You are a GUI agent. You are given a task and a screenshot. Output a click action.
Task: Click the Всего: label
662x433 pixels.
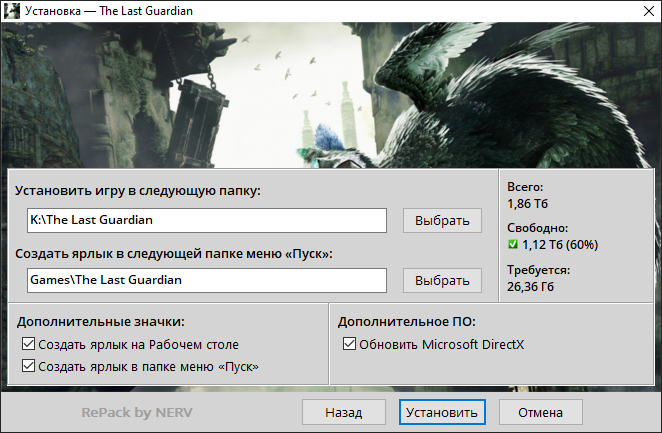pos(525,187)
